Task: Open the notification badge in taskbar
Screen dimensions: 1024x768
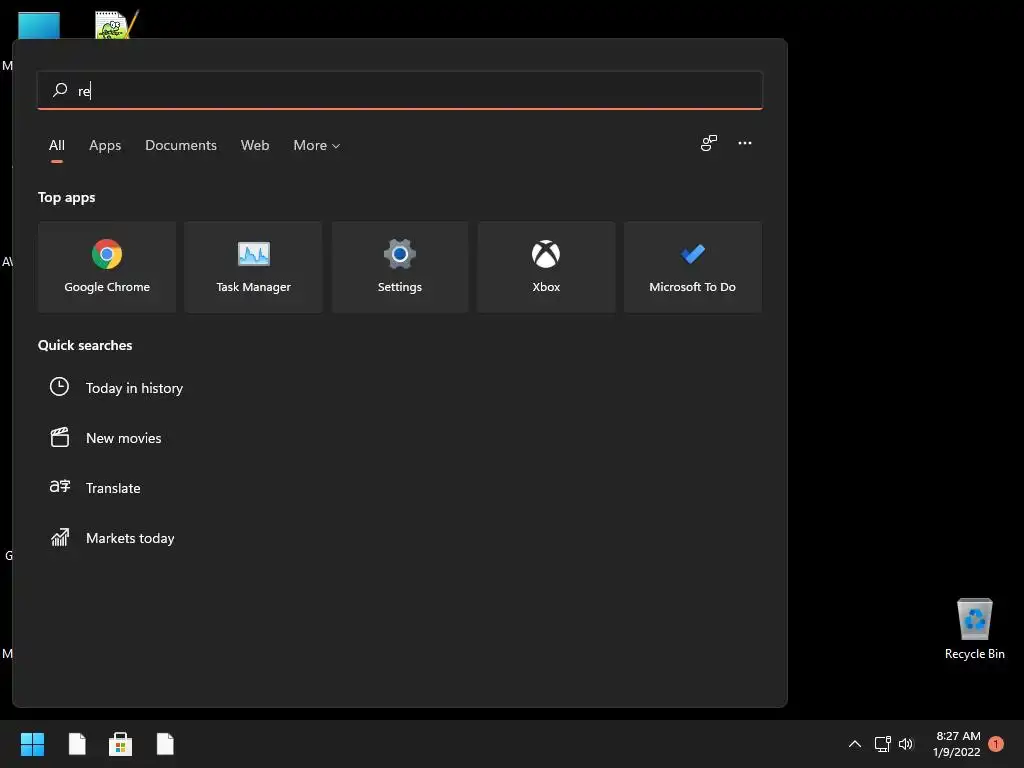Action: tap(995, 744)
